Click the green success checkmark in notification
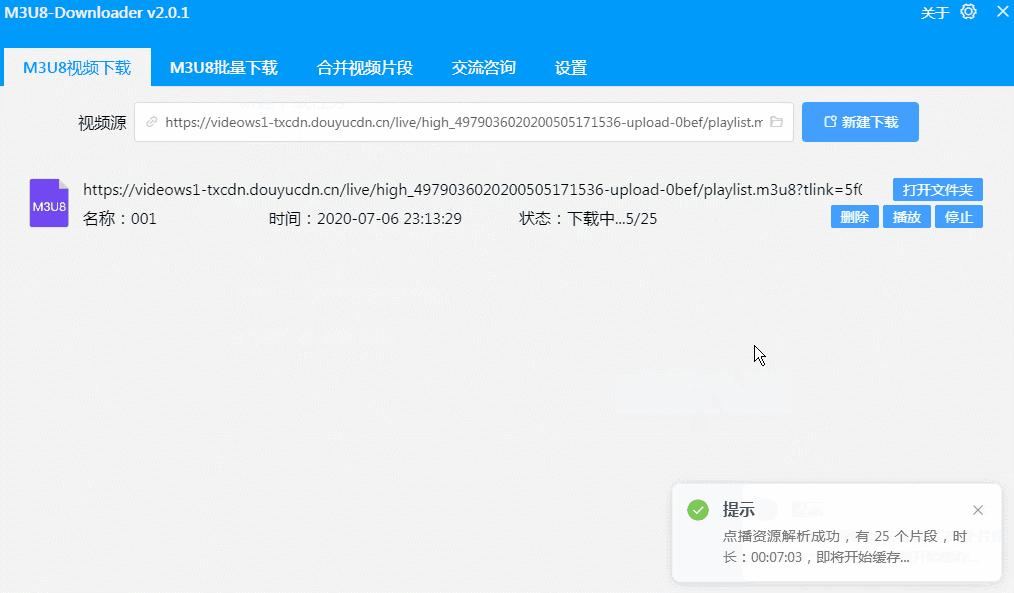 (698, 510)
